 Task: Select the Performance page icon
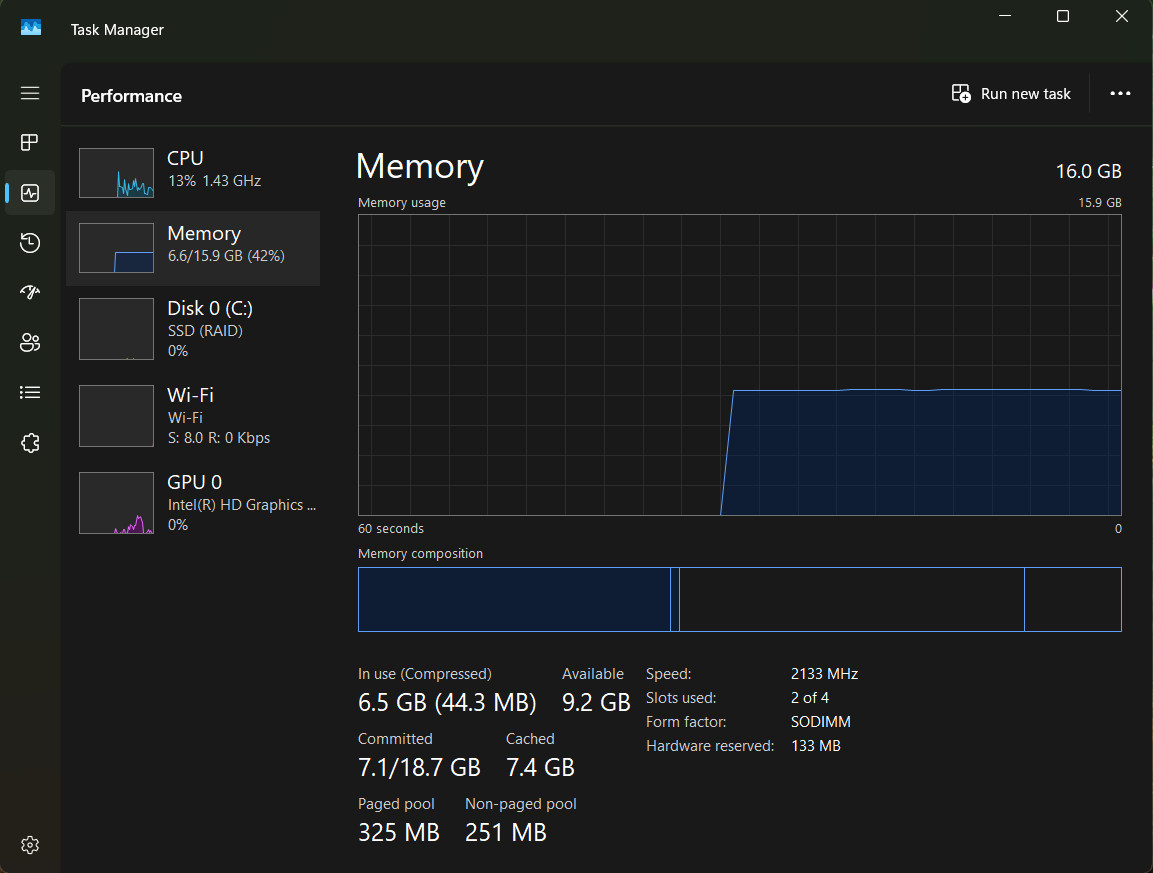(30, 193)
